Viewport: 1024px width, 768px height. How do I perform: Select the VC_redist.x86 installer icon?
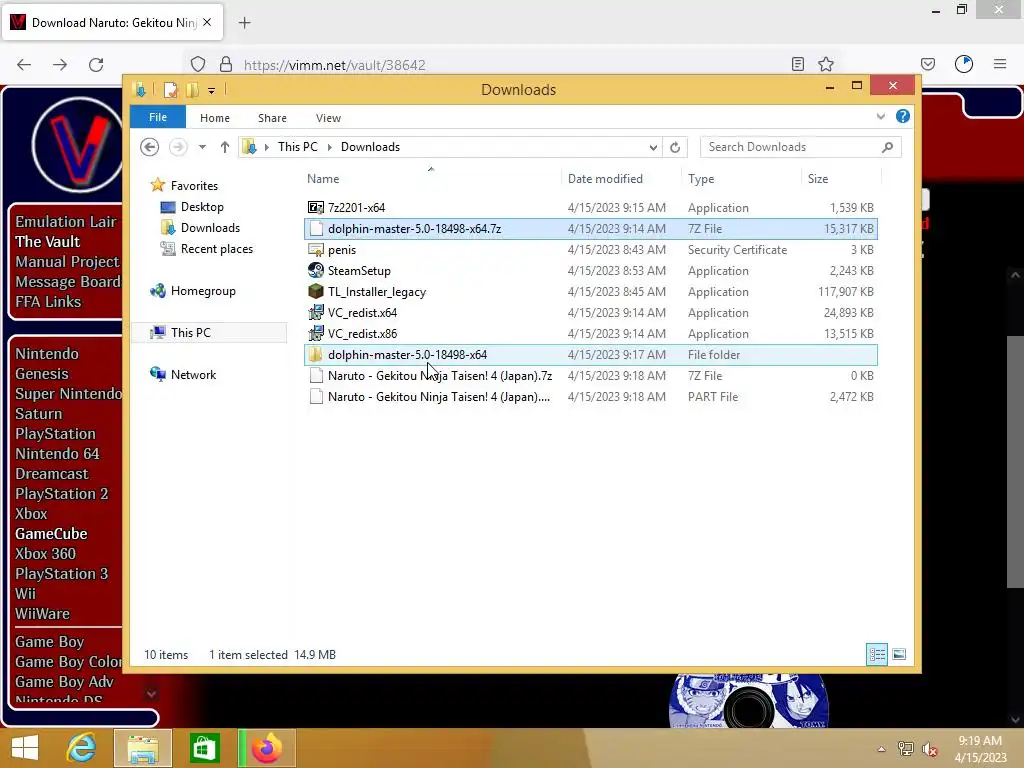click(x=315, y=333)
